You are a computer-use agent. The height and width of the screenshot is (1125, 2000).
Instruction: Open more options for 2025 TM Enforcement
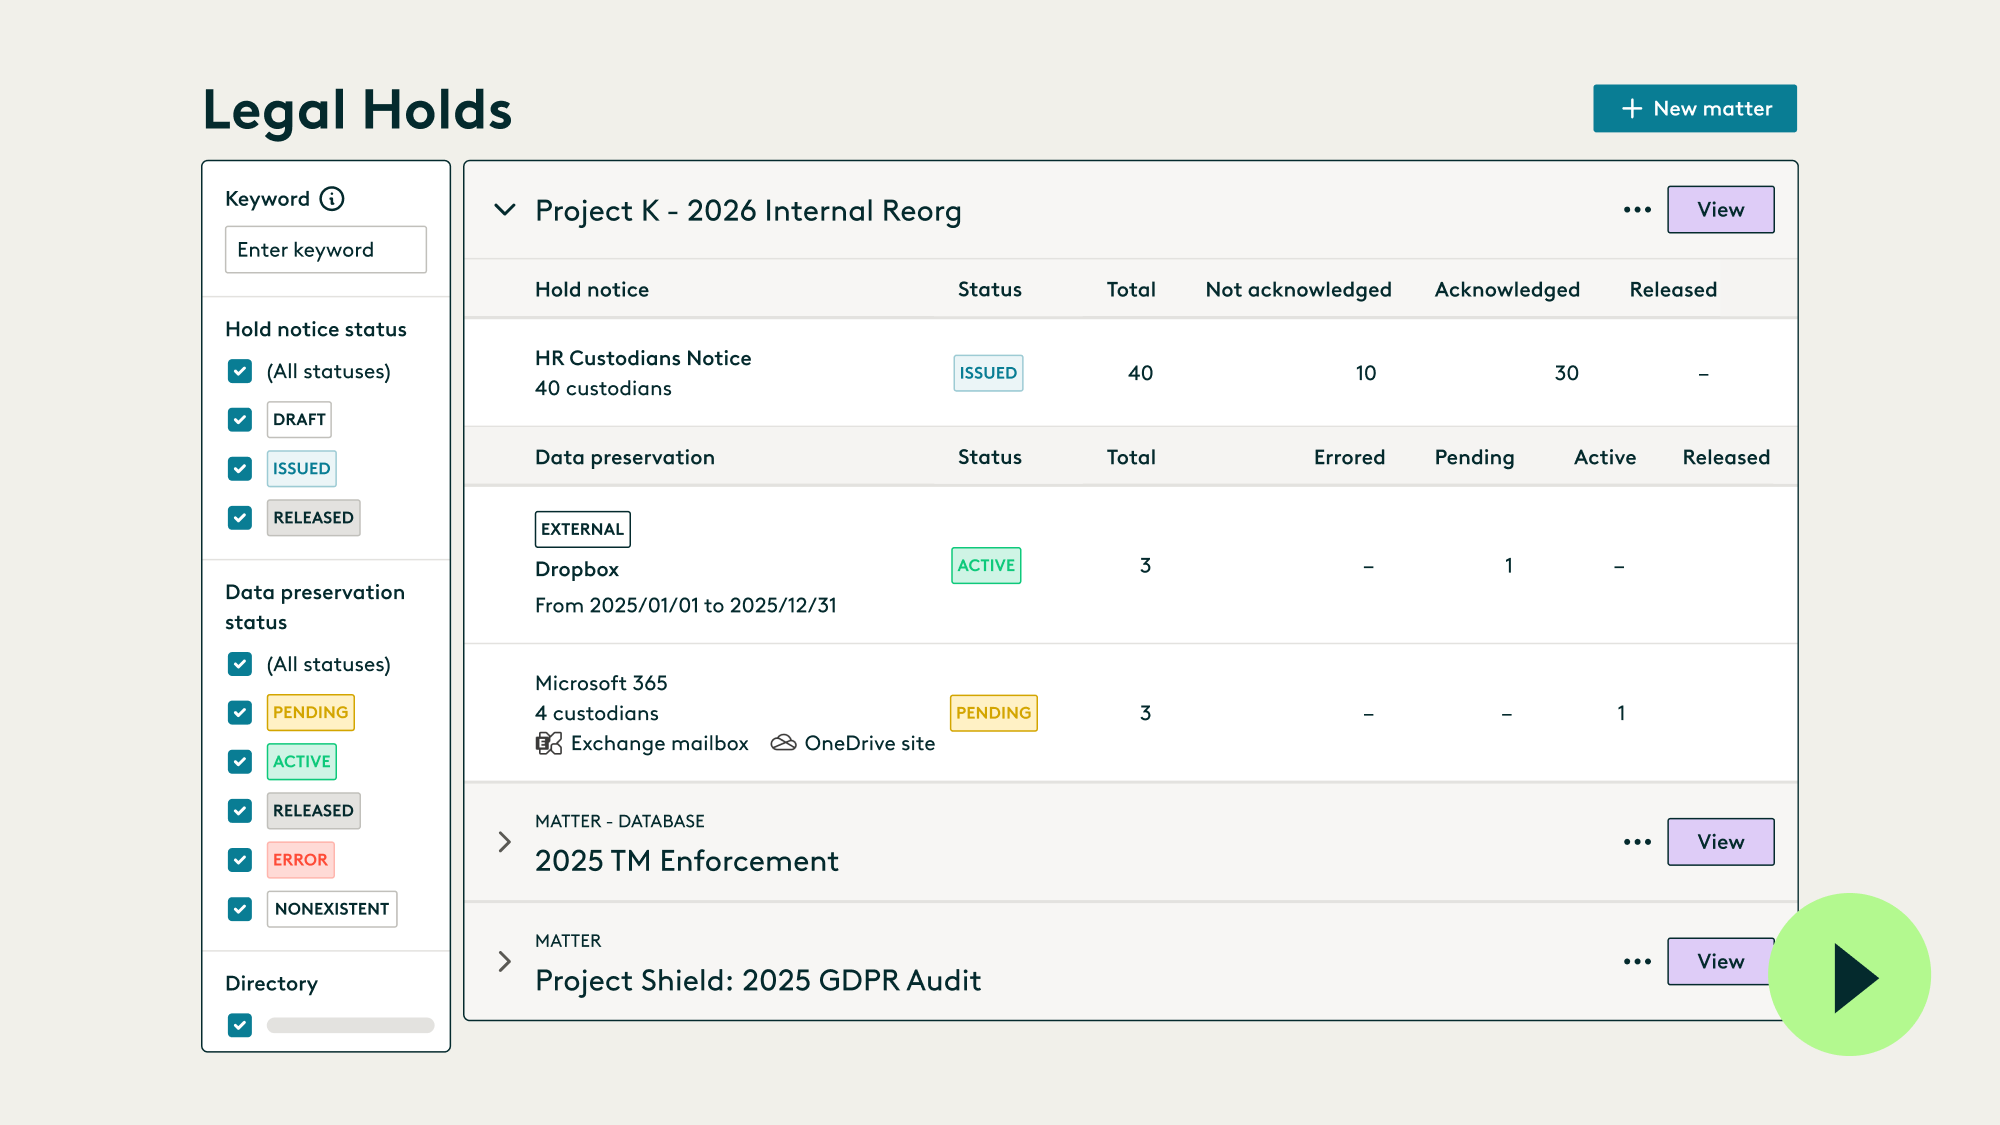coord(1637,842)
